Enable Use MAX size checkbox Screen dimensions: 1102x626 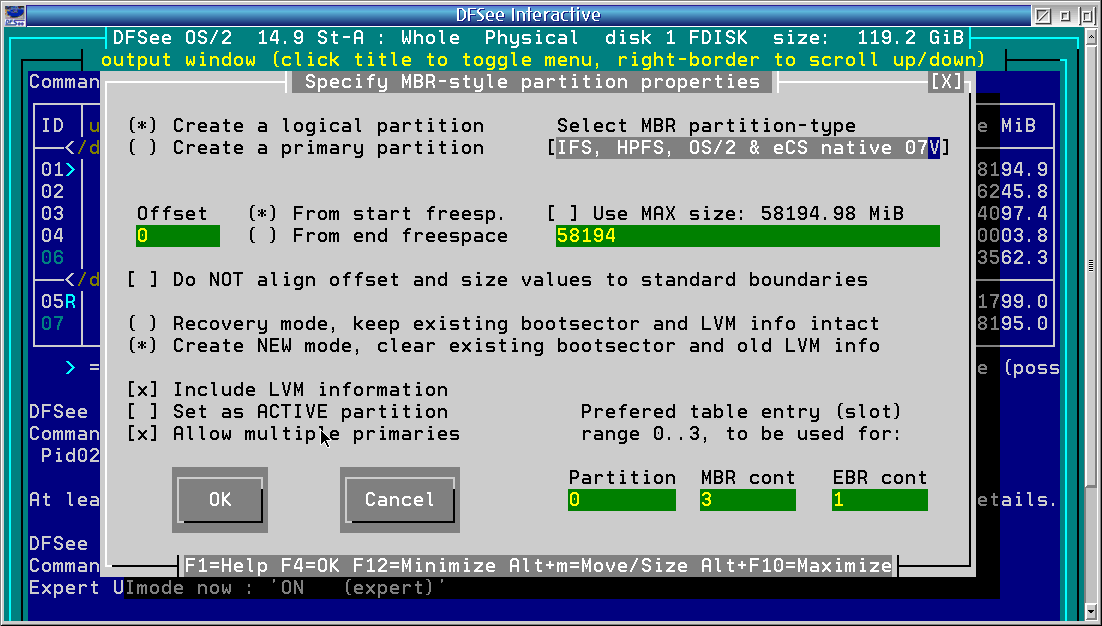[725, 214]
